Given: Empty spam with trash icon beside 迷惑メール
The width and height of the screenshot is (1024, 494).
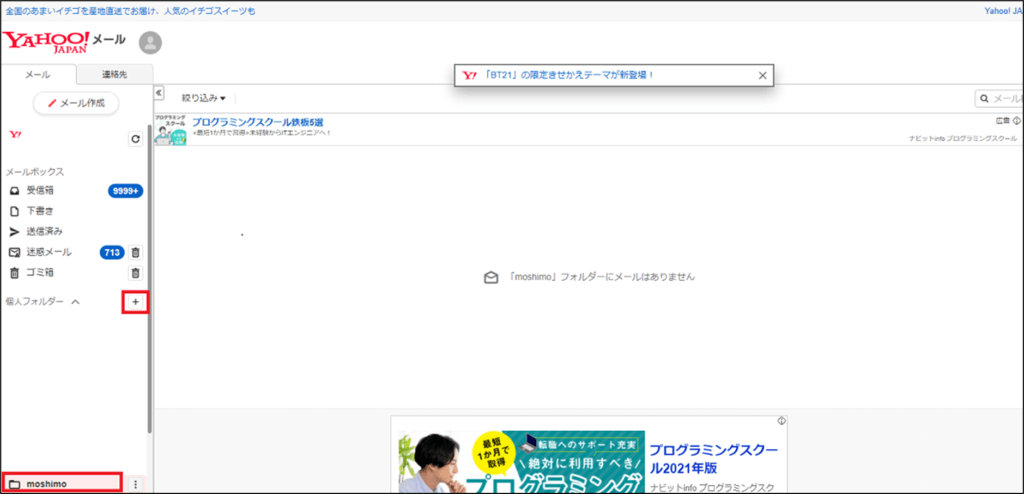Looking at the screenshot, I should [x=135, y=252].
